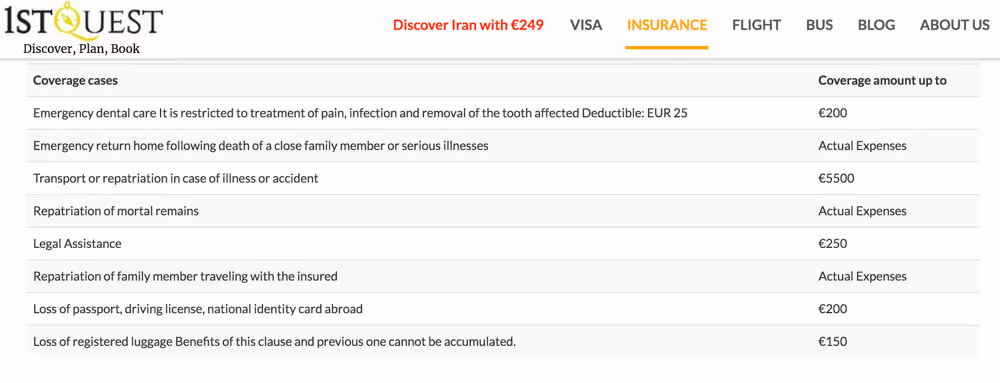
Task: Open the BLOG page
Action: coord(876,25)
